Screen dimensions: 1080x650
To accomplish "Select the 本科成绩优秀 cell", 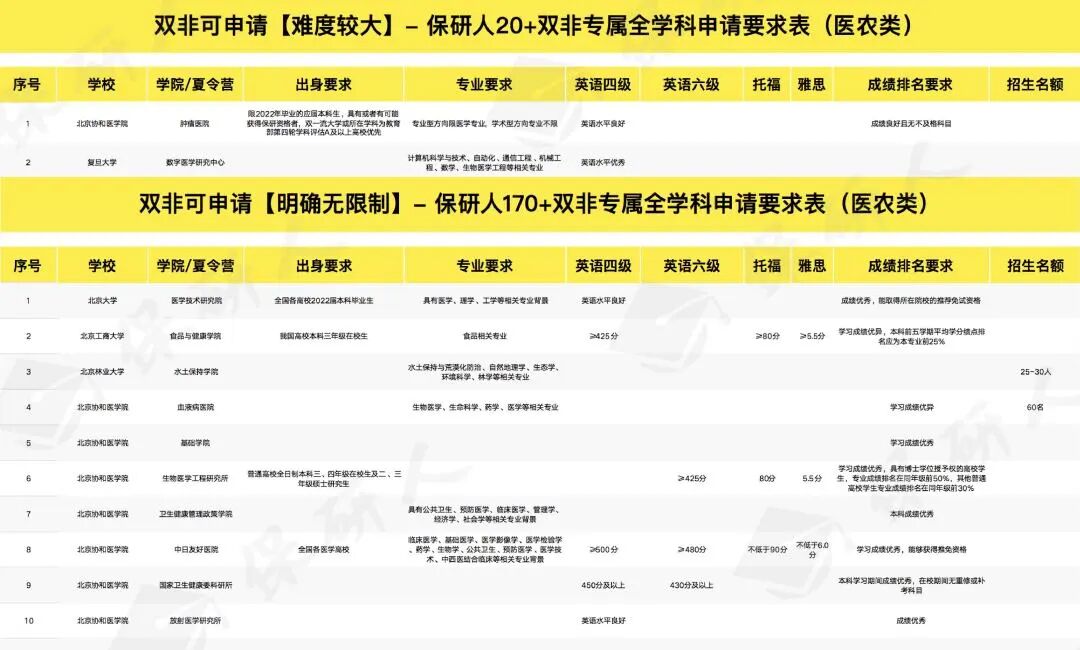I will pyautogui.click(x=911, y=514).
